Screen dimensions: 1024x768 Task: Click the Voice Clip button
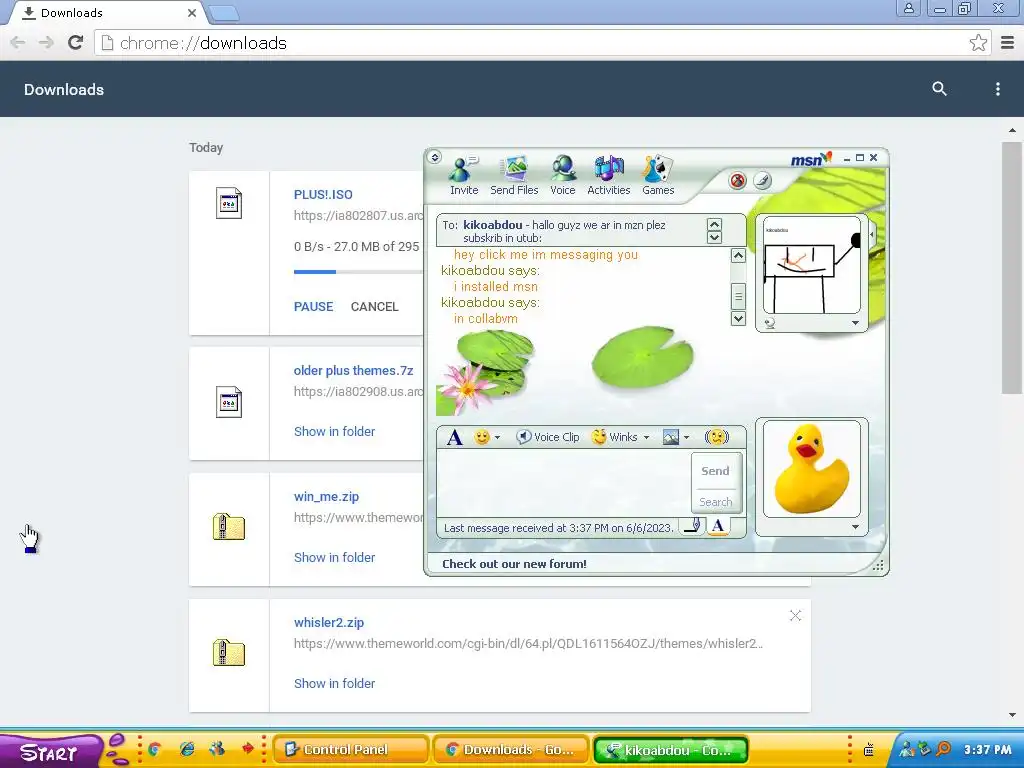tap(547, 437)
